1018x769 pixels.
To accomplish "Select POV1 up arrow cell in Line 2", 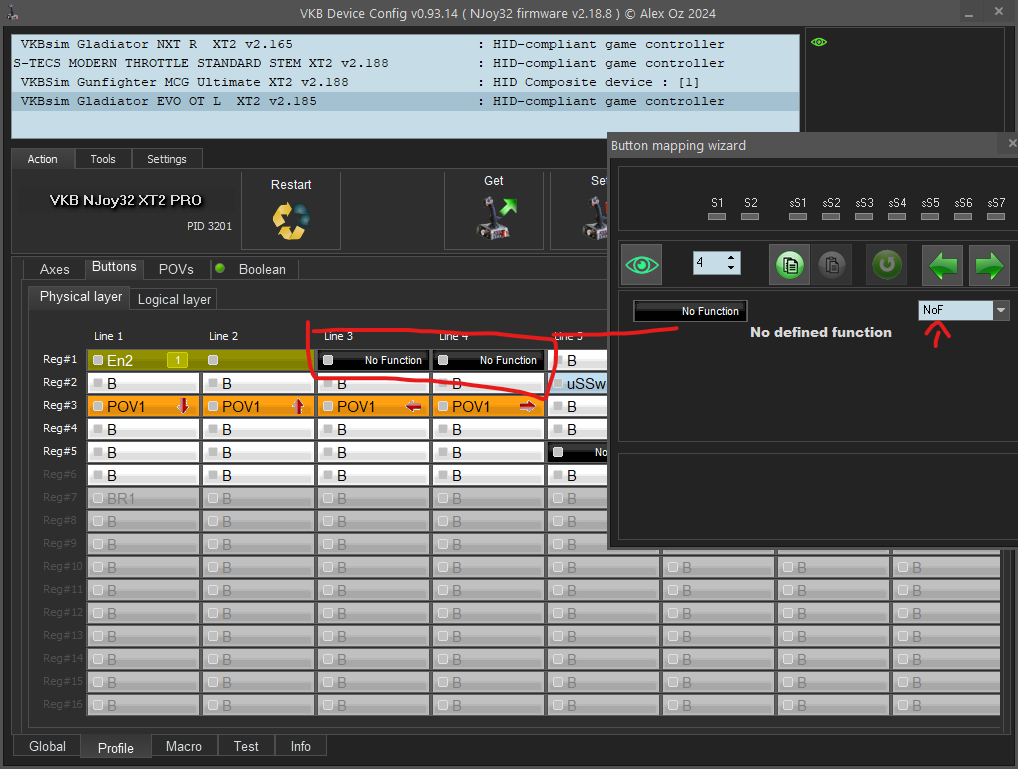I will pyautogui.click(x=258, y=407).
